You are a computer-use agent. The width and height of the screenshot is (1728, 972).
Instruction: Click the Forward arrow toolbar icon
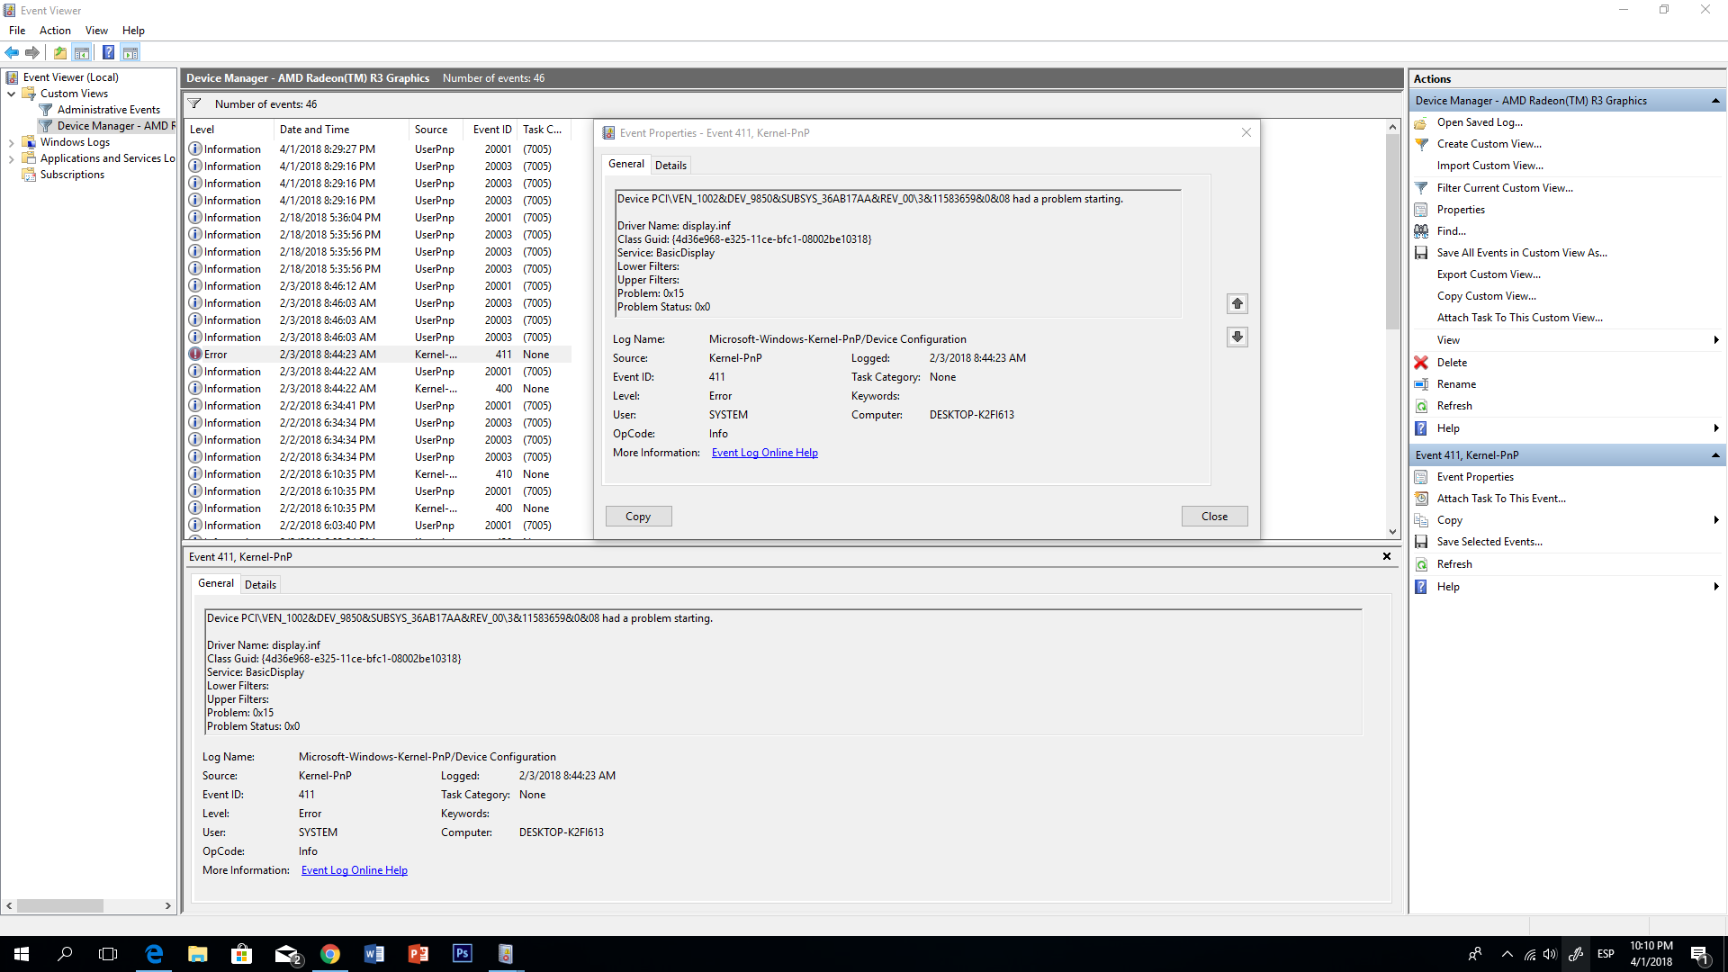tap(32, 53)
